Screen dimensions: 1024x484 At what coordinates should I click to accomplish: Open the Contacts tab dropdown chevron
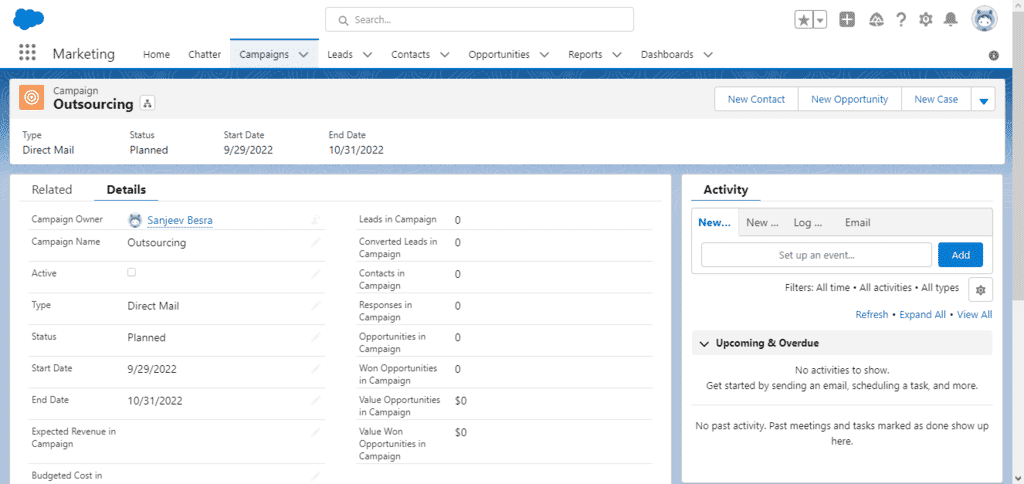(445, 55)
